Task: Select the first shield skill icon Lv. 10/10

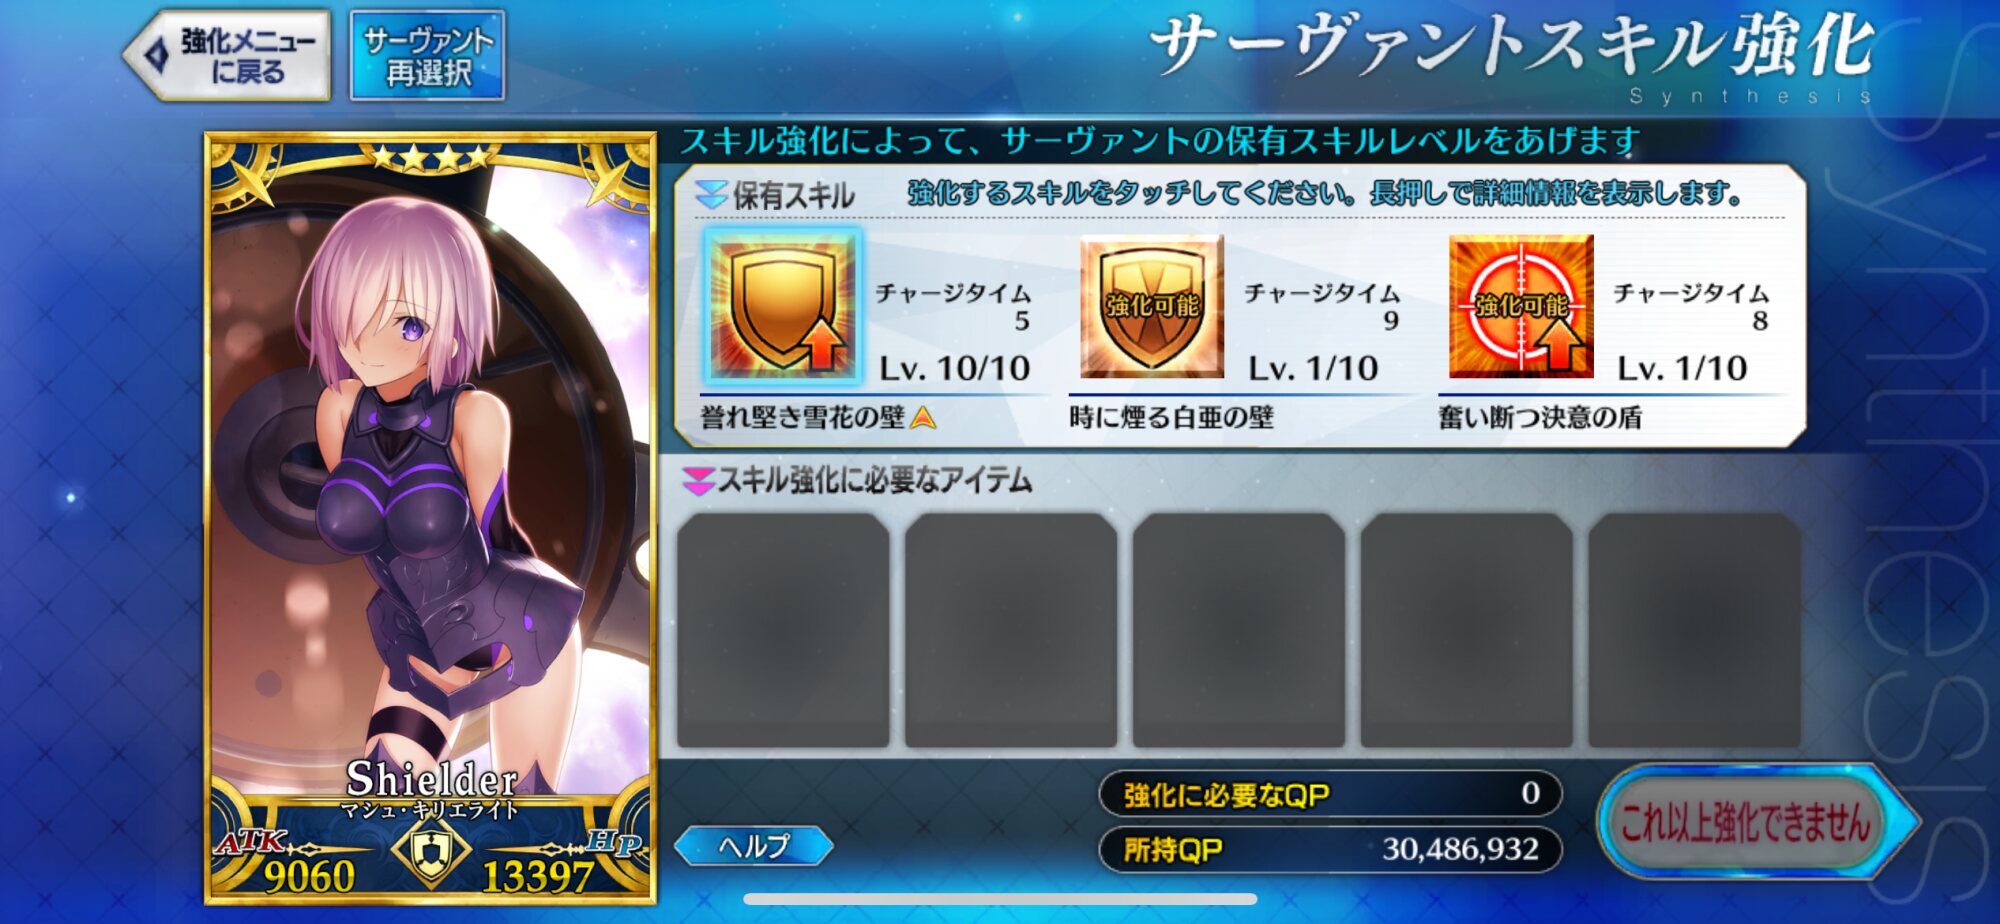Action: (x=782, y=306)
